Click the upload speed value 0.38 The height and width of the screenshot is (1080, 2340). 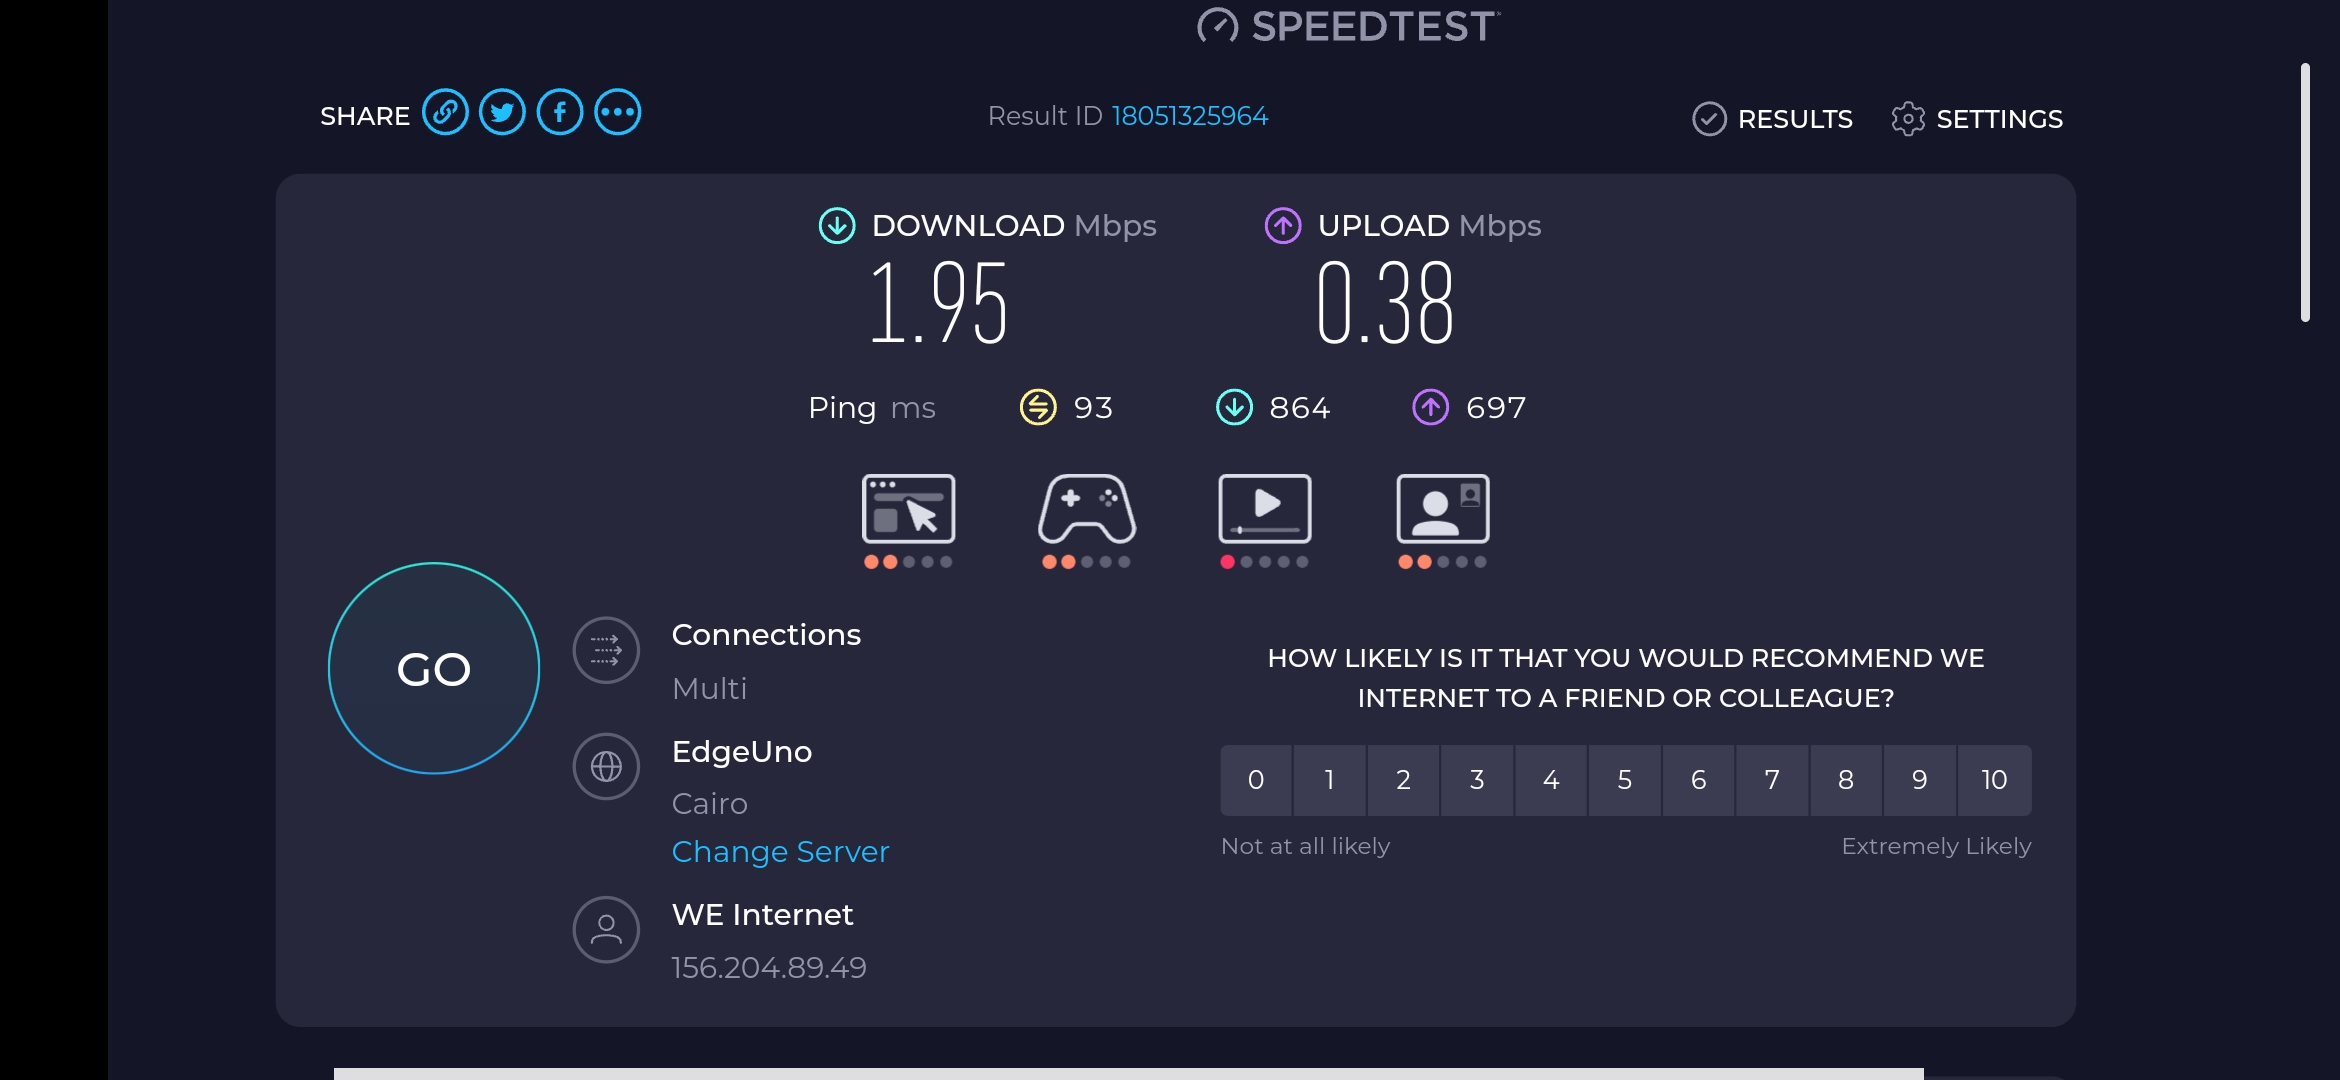pos(1385,302)
